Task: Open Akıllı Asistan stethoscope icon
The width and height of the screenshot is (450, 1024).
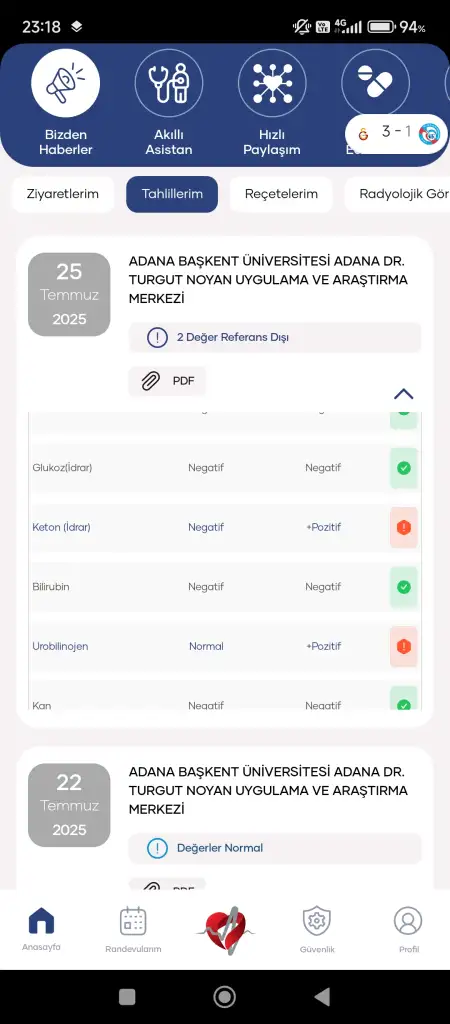Action: point(169,83)
